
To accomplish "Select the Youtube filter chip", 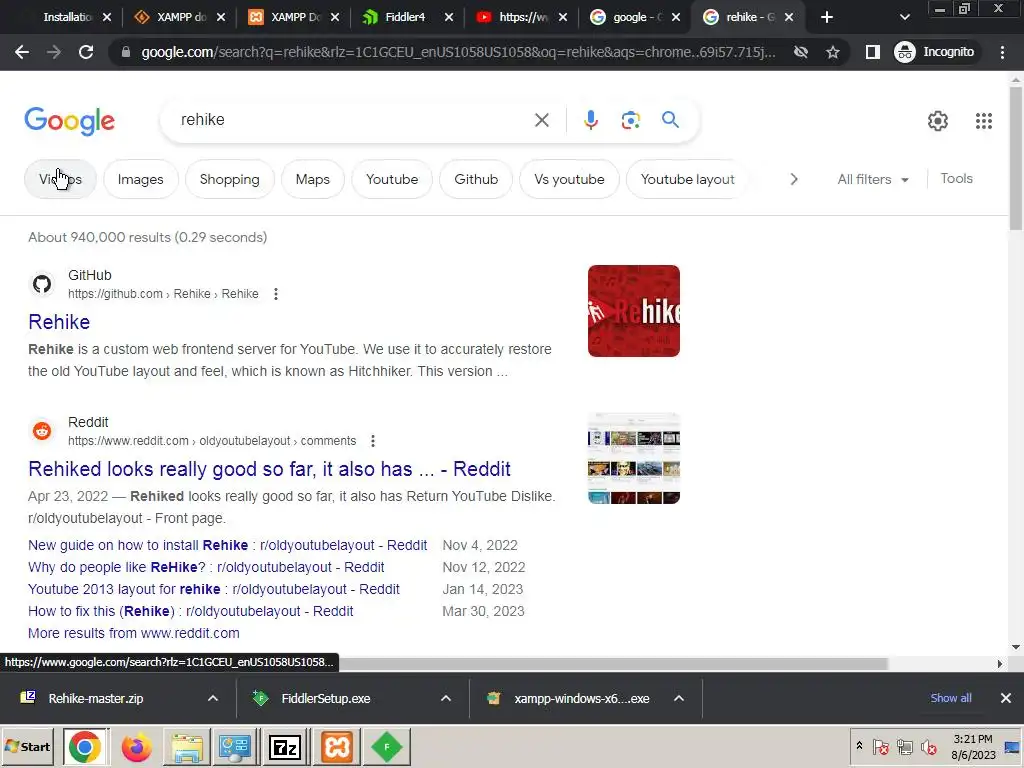I will tap(392, 180).
